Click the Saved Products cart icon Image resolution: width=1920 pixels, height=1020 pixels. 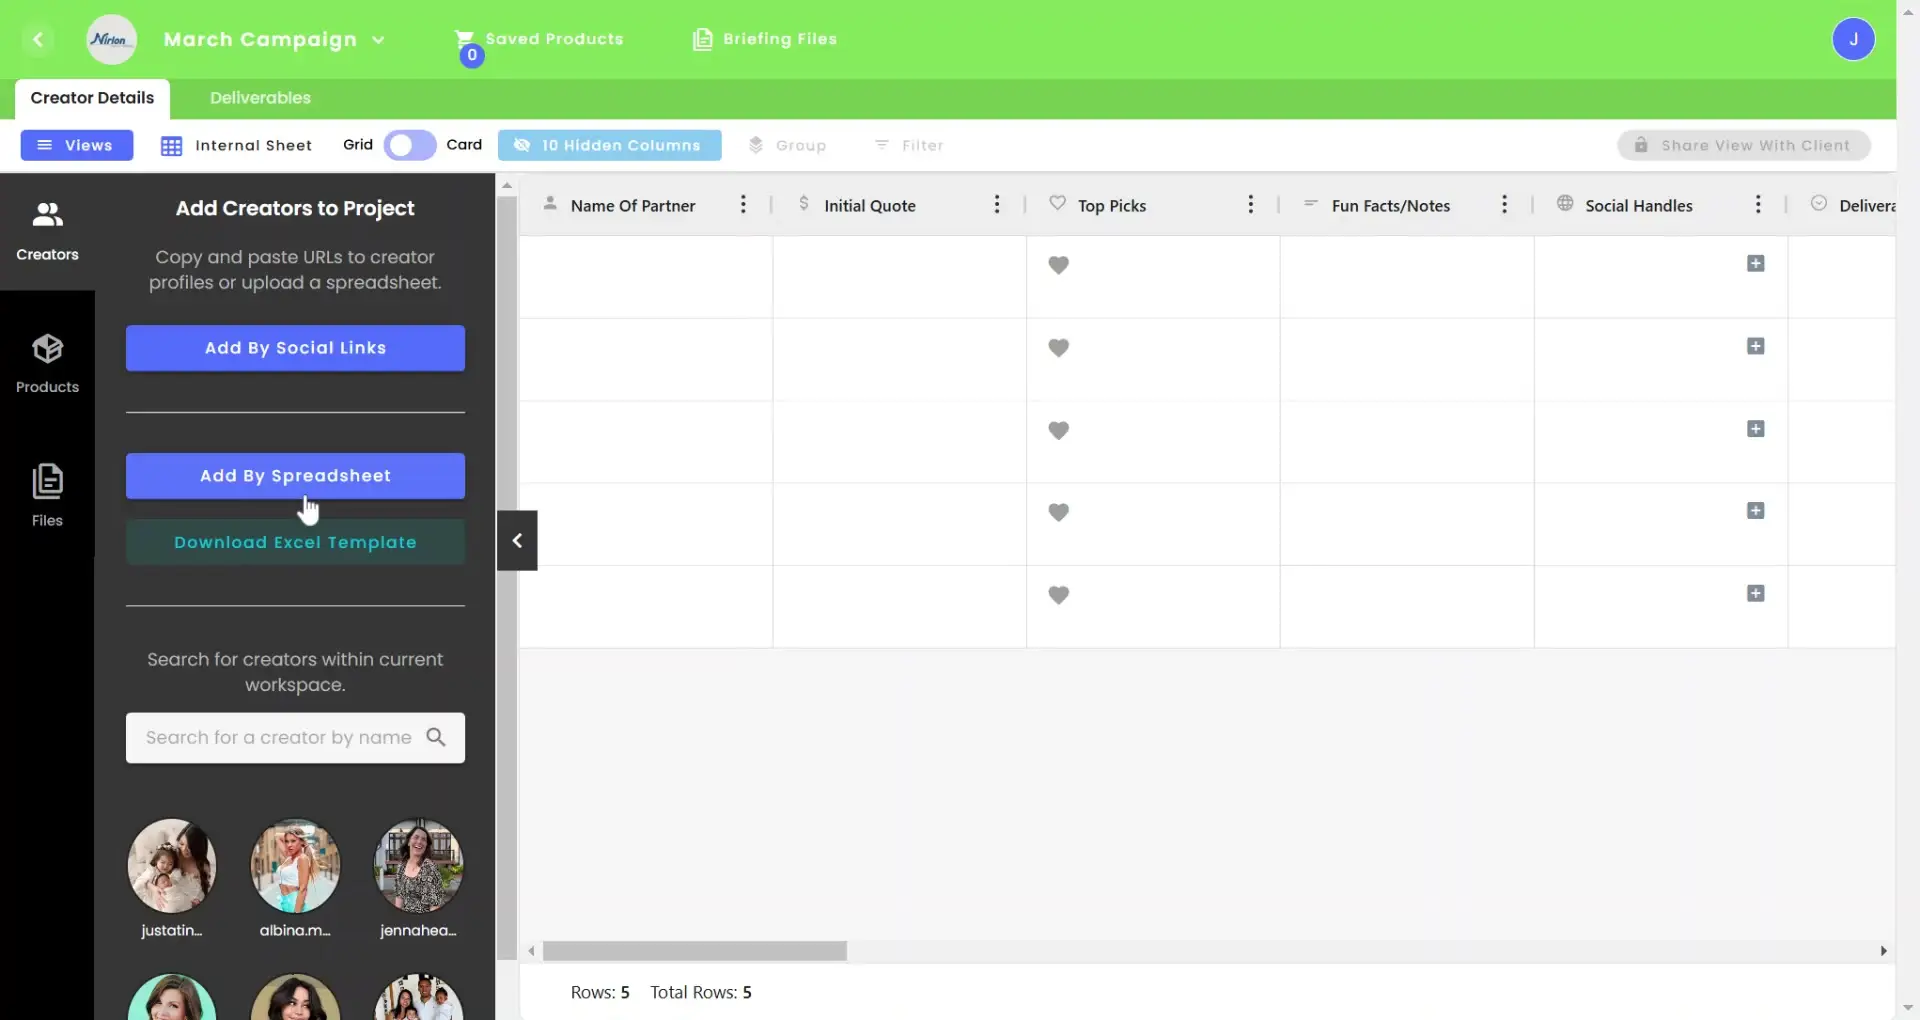coord(466,39)
